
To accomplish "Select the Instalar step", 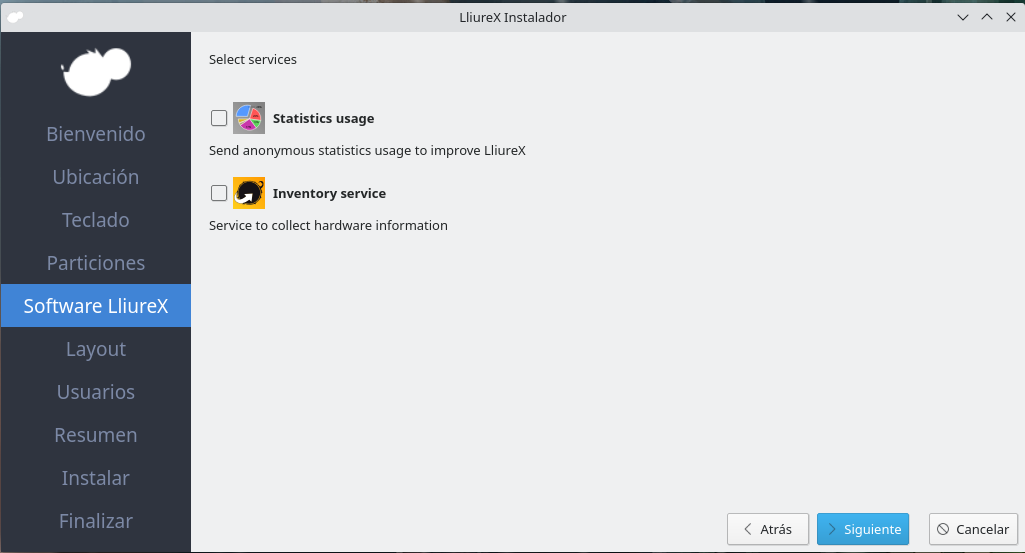I will click(x=96, y=478).
